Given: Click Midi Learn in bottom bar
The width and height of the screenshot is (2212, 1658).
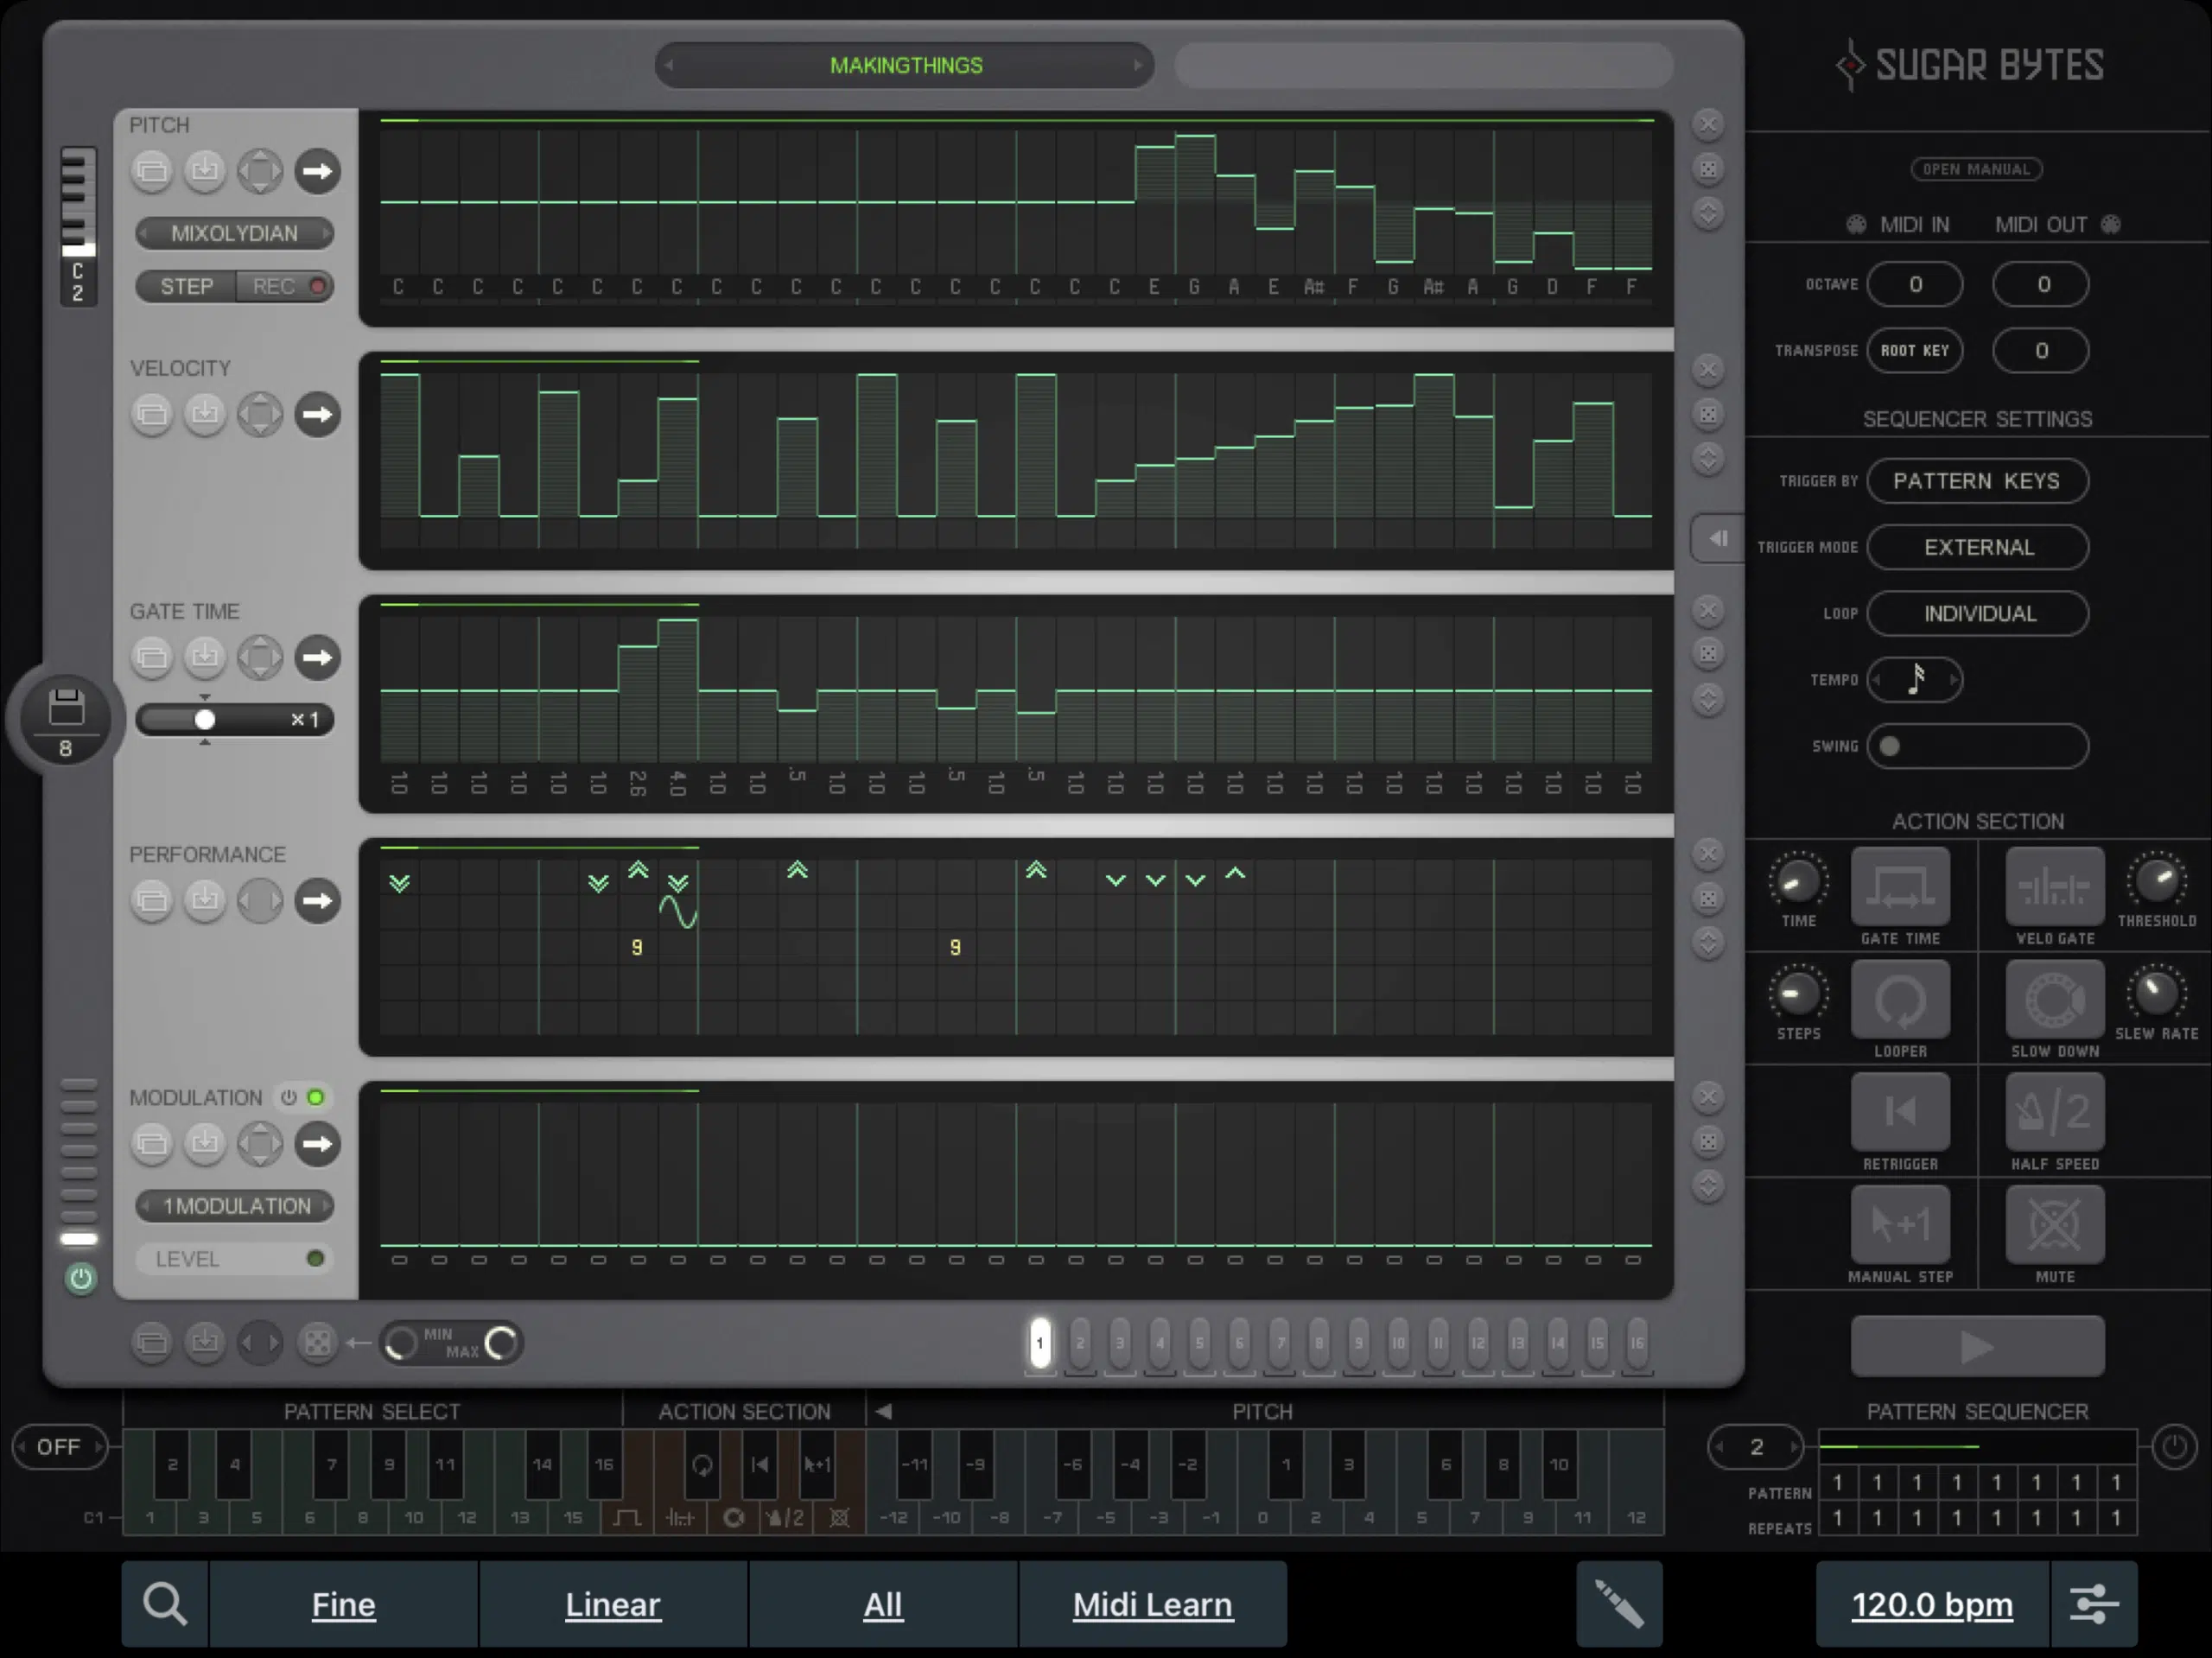Looking at the screenshot, I should point(1153,1604).
